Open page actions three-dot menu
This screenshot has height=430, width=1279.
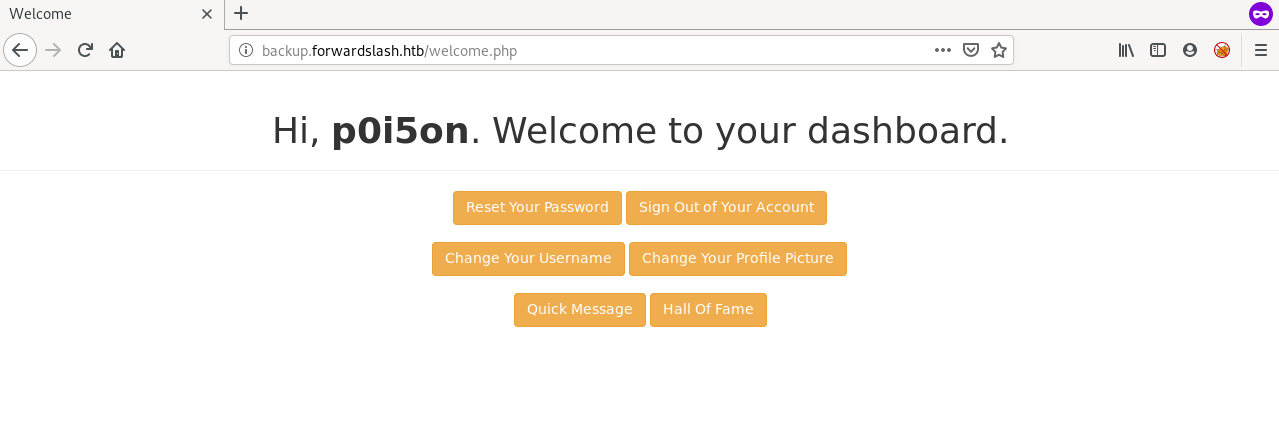[942, 50]
